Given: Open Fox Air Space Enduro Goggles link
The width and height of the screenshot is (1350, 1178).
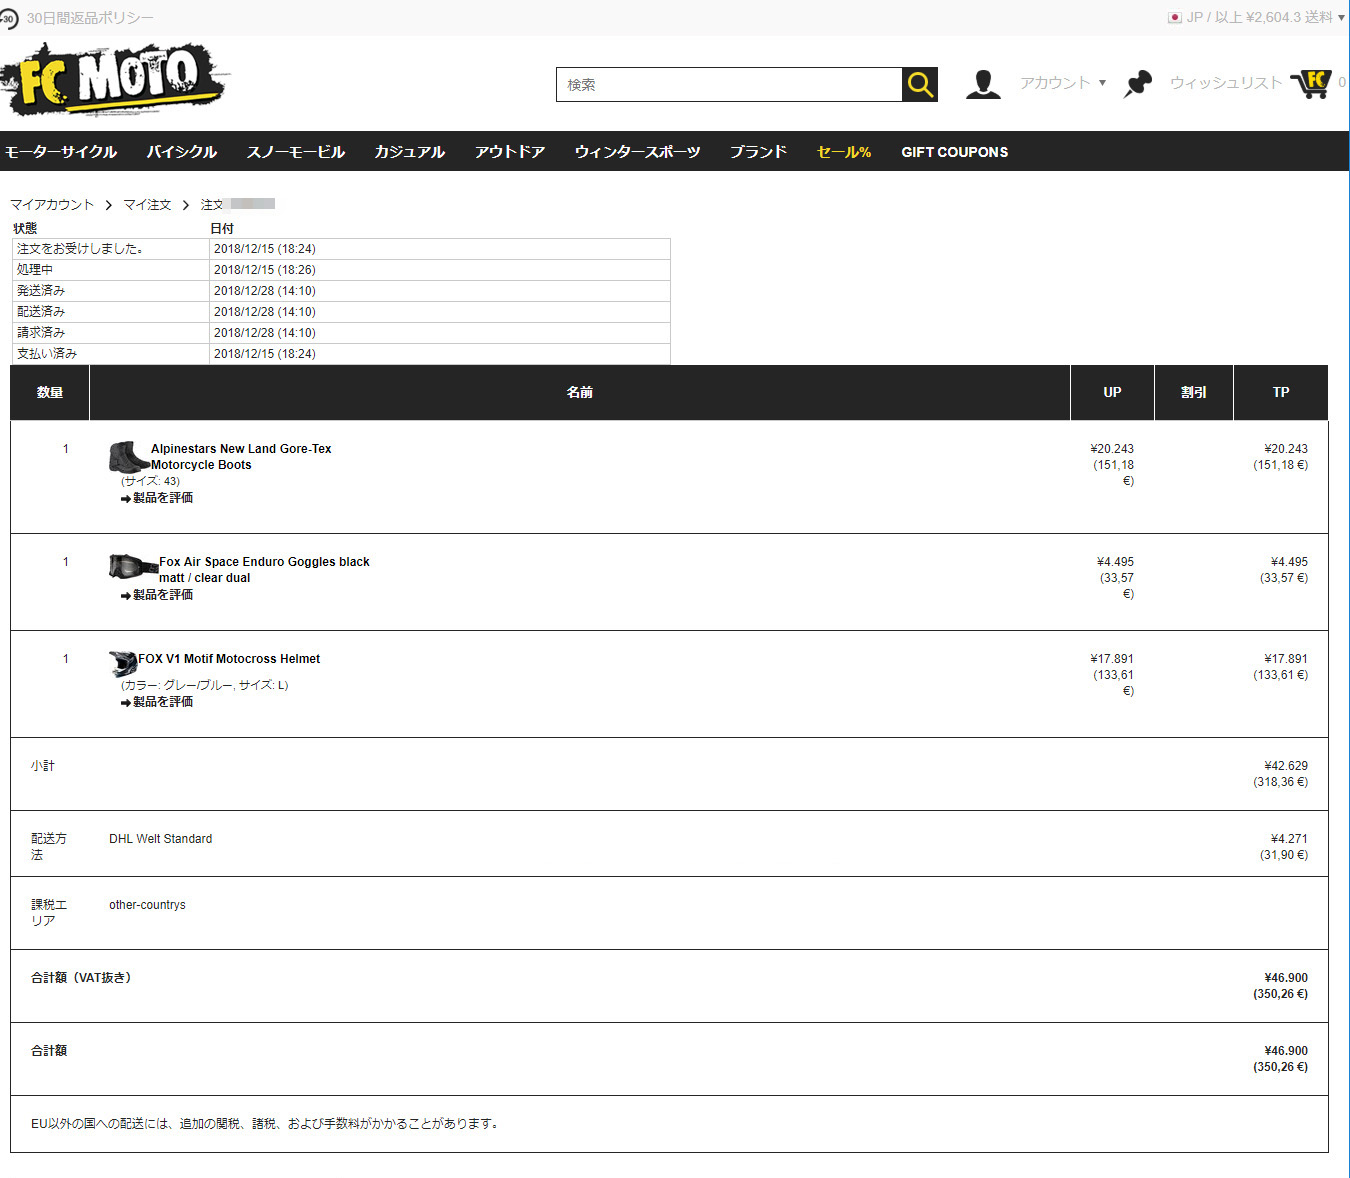Looking at the screenshot, I should tap(264, 570).
